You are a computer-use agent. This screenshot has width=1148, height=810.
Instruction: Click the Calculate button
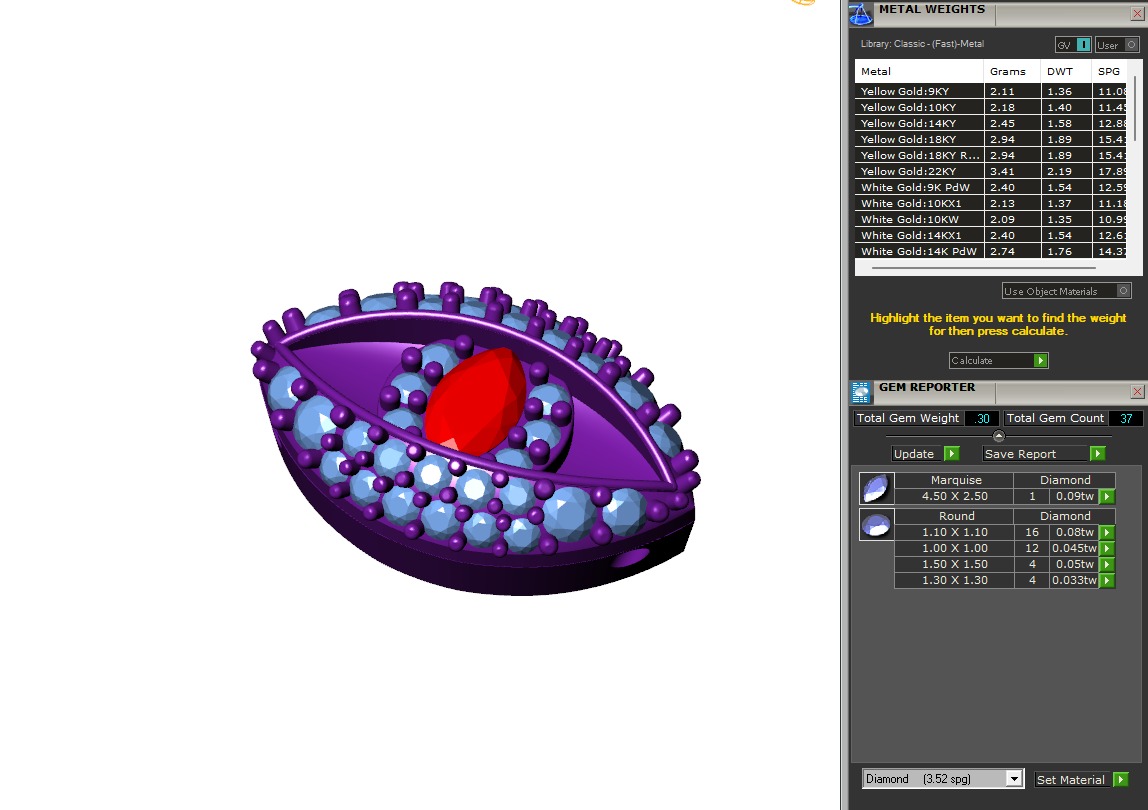(x=999, y=360)
